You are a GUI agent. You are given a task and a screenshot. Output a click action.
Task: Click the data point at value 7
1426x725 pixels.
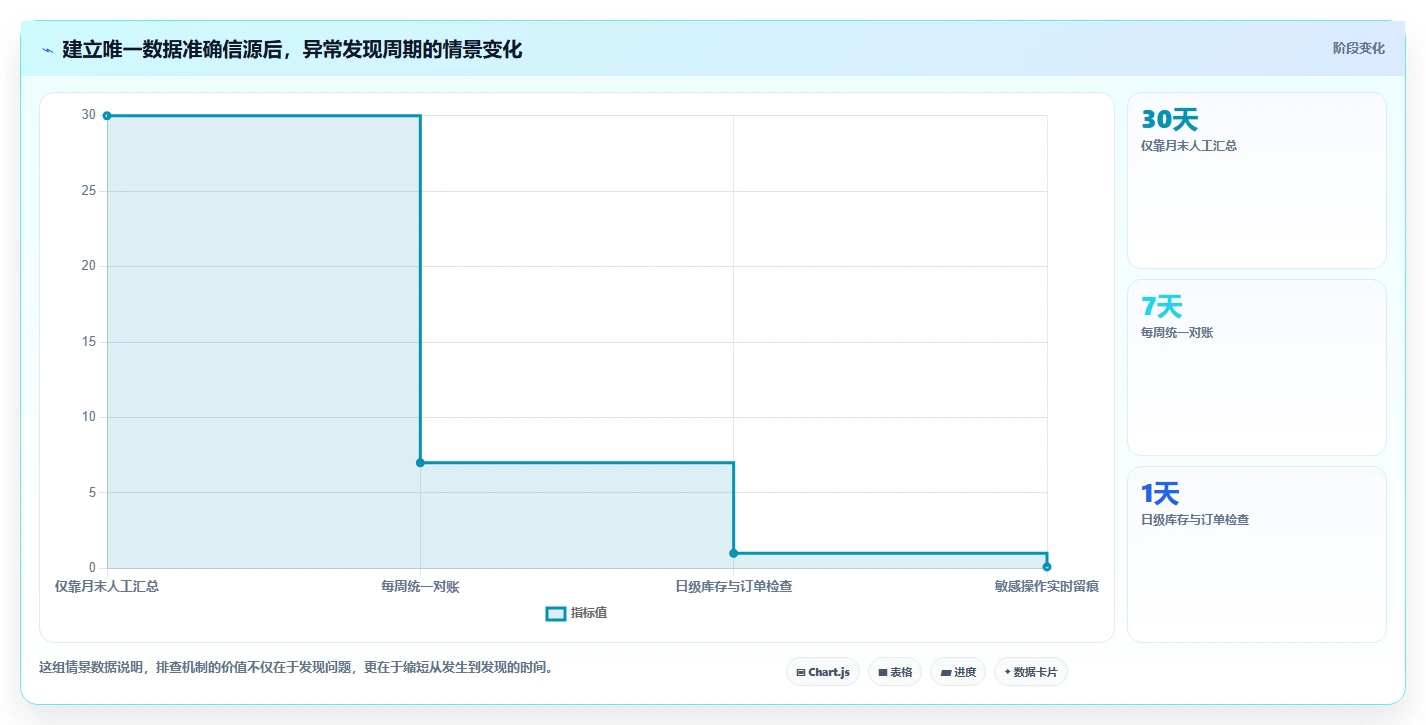420,462
